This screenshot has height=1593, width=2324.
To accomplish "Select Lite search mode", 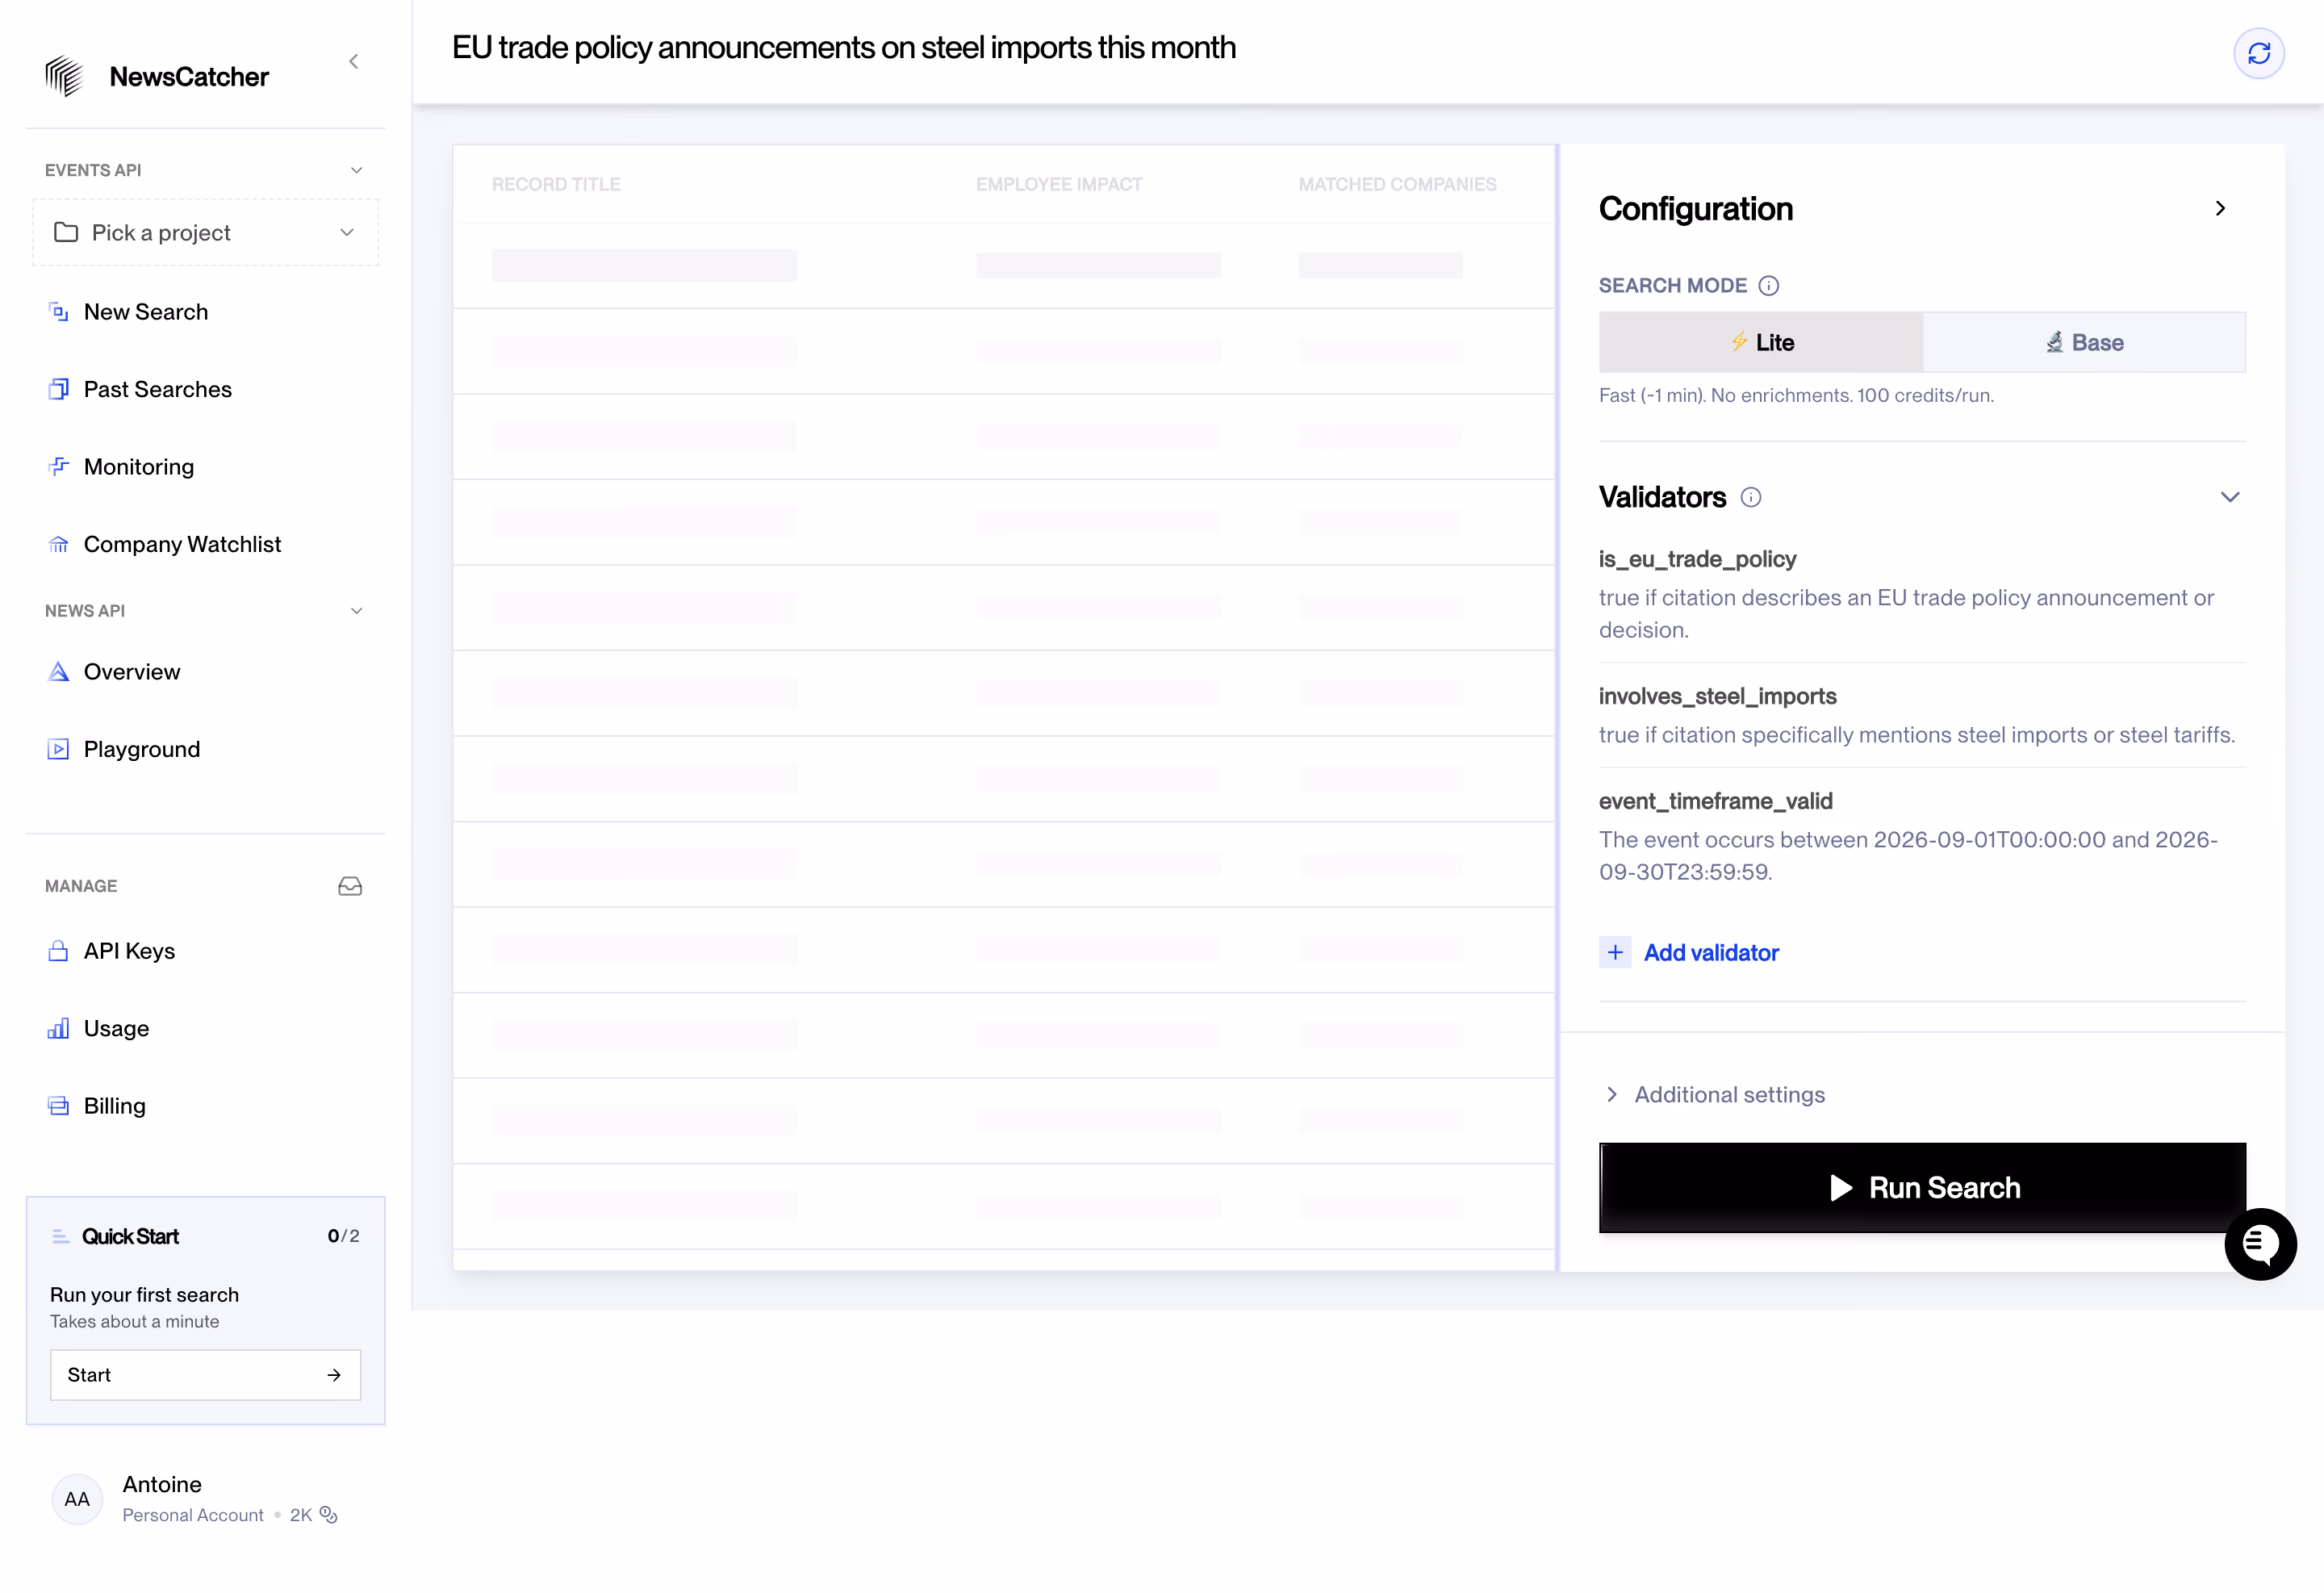I will click(1761, 342).
